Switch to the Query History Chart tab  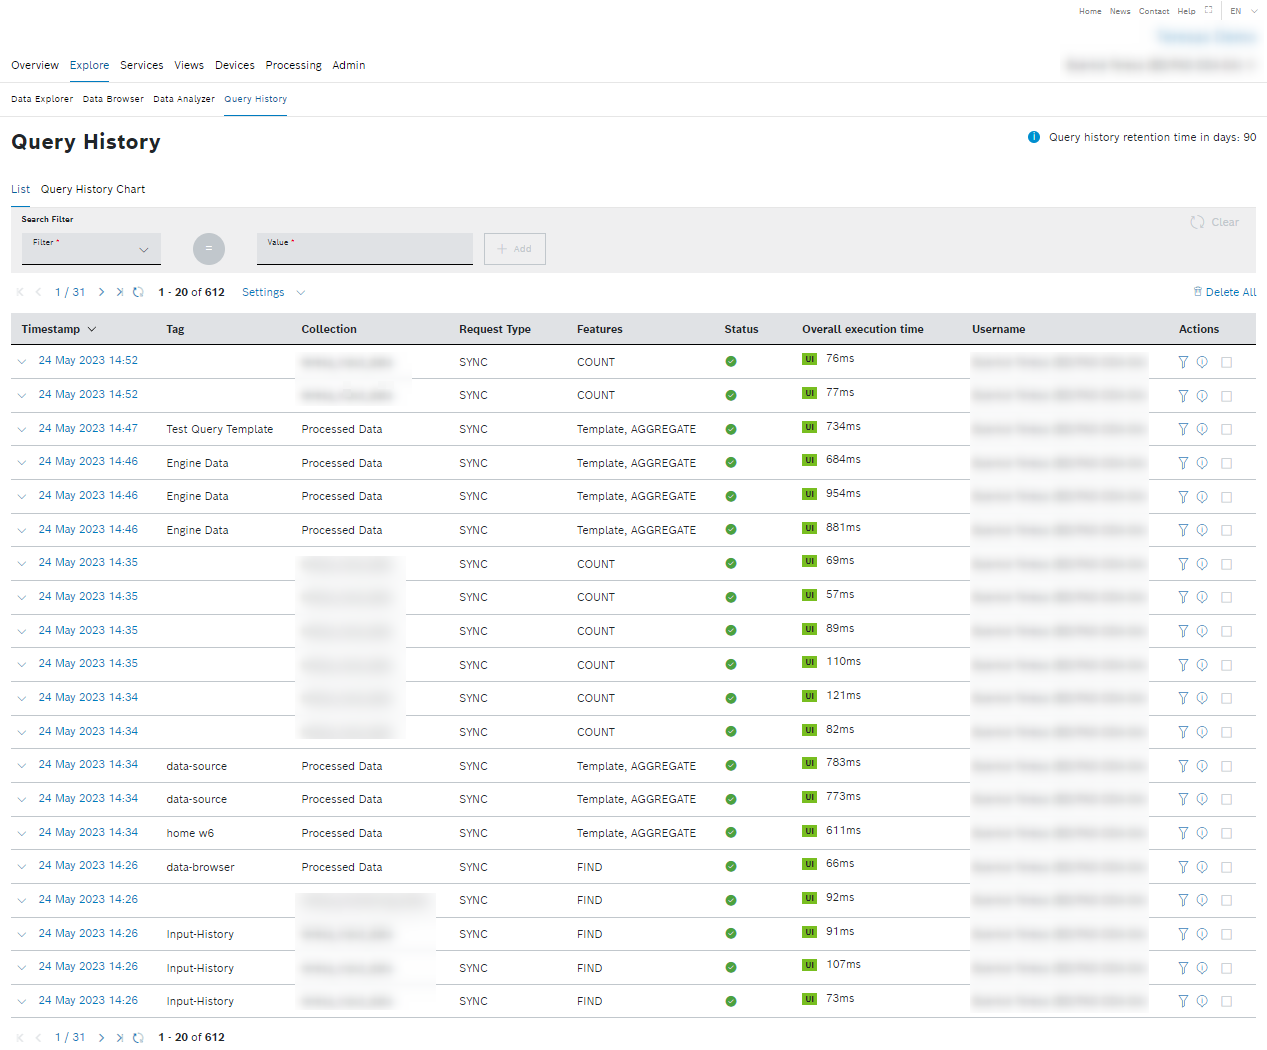93,189
